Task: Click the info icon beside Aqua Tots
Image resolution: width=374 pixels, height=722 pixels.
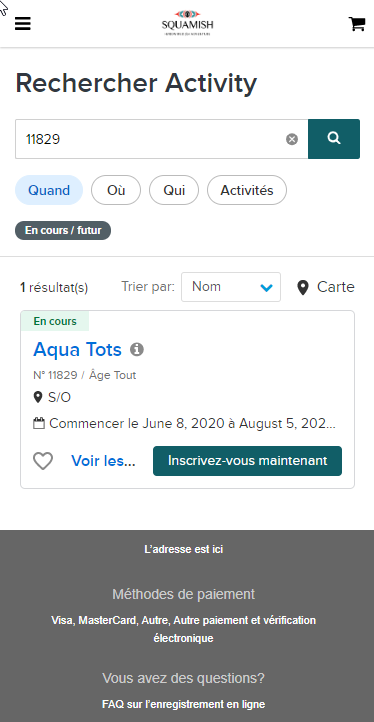Action: point(137,349)
